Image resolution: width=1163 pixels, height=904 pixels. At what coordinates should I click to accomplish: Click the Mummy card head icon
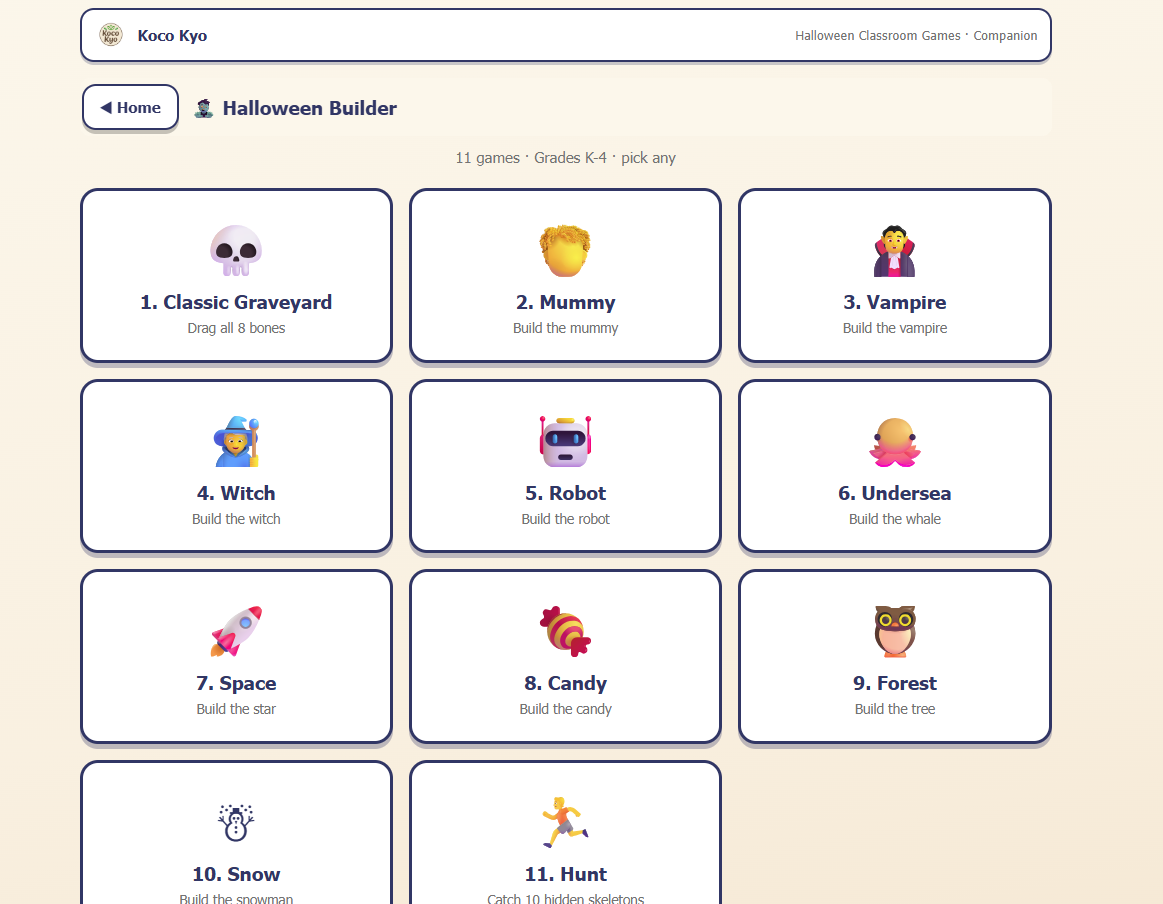click(x=565, y=251)
